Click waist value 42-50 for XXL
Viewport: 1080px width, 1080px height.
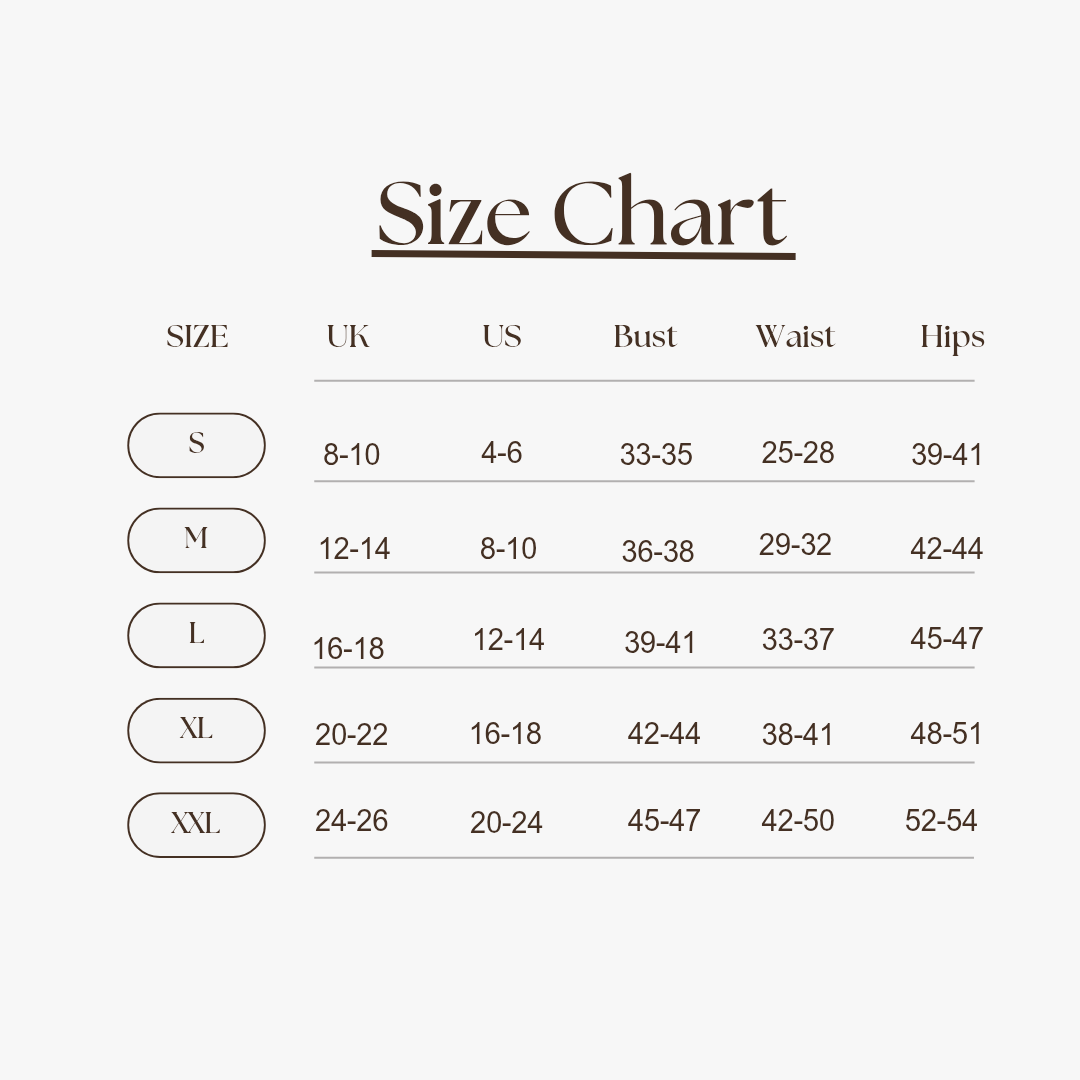pos(798,820)
